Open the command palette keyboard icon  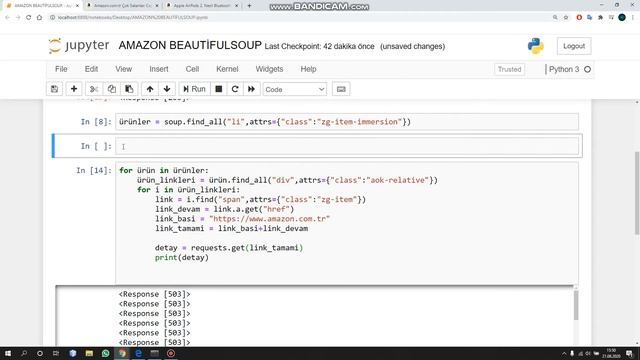click(x=341, y=89)
